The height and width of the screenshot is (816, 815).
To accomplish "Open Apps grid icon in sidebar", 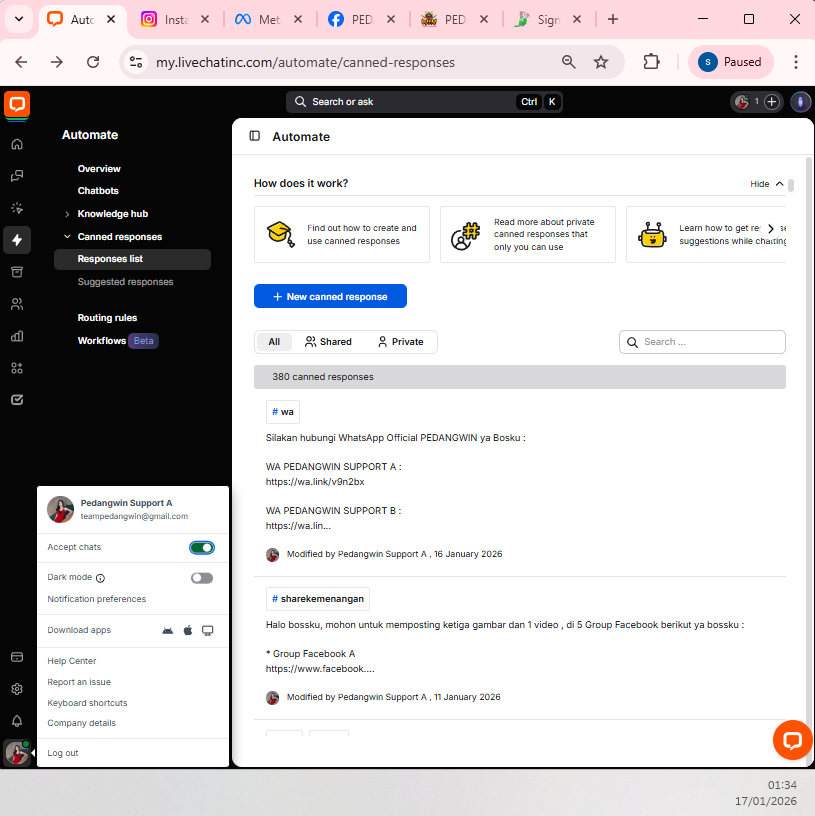I will [17, 368].
